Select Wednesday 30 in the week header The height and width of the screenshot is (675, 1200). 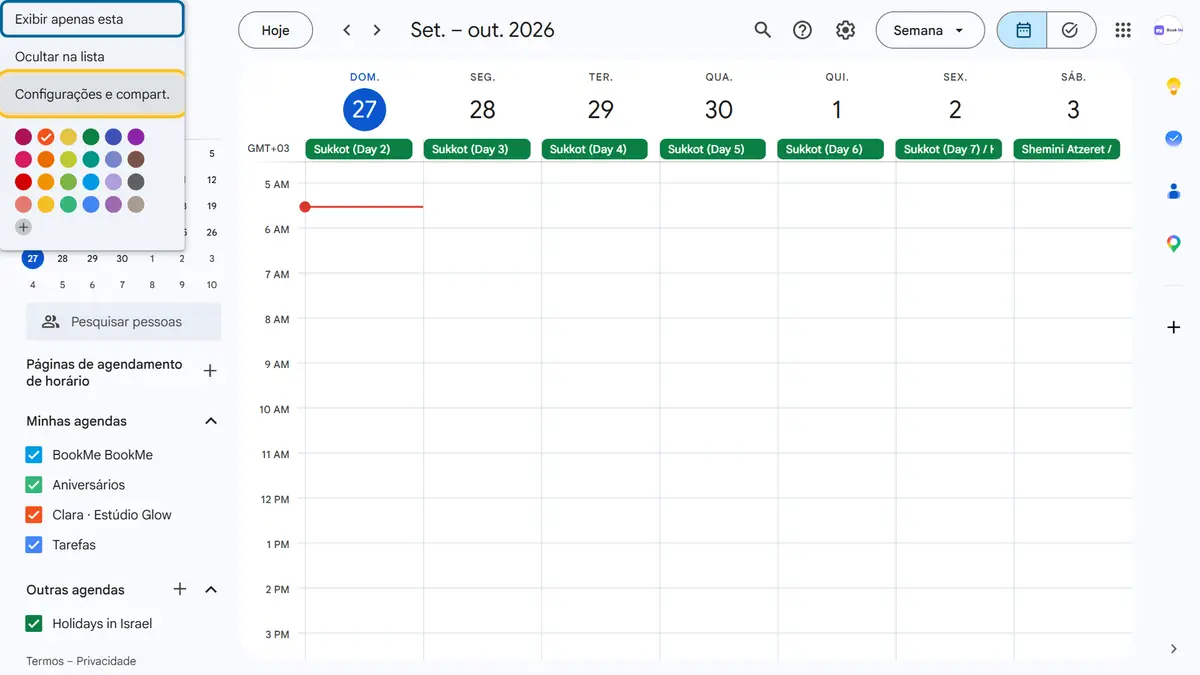click(x=718, y=109)
